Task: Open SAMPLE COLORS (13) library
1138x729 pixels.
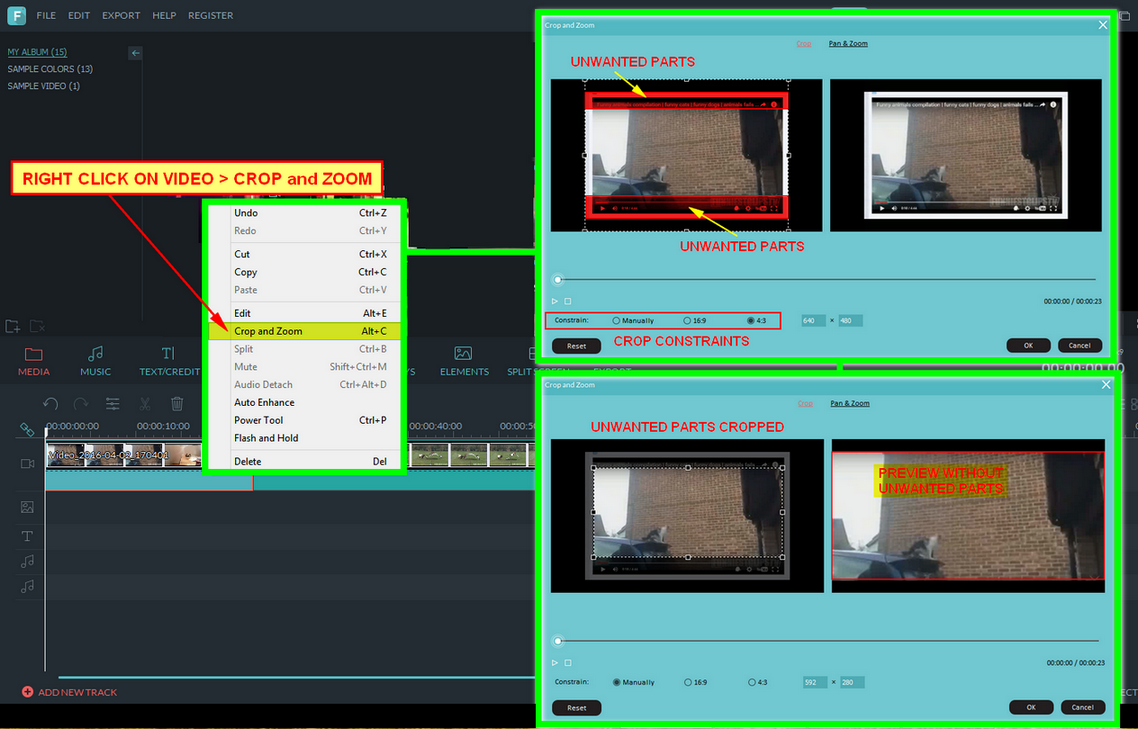Action: 50,69
